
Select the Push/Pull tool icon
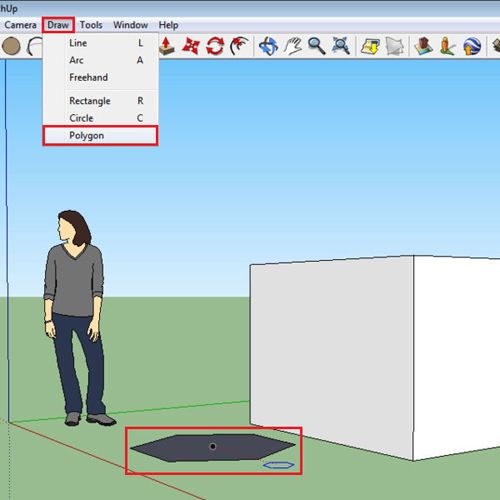(x=166, y=46)
